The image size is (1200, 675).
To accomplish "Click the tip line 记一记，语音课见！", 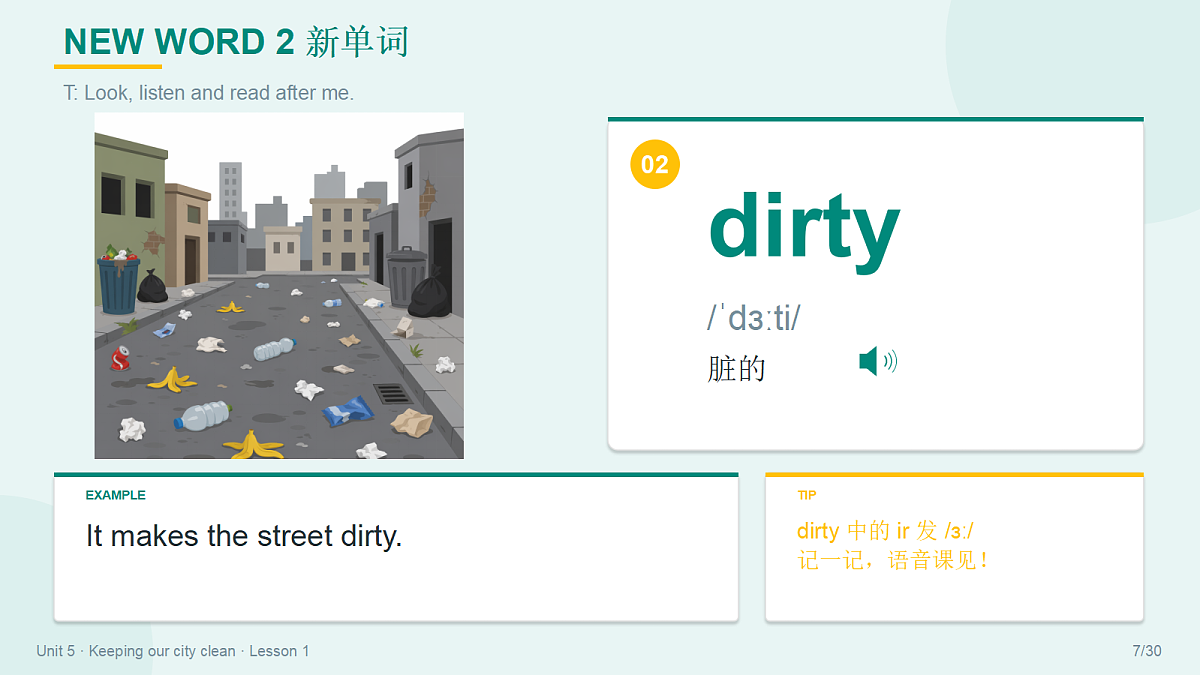I will (895, 561).
